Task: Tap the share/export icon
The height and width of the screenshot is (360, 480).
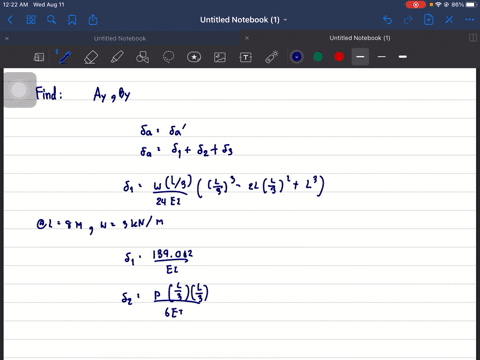Action: point(93,20)
